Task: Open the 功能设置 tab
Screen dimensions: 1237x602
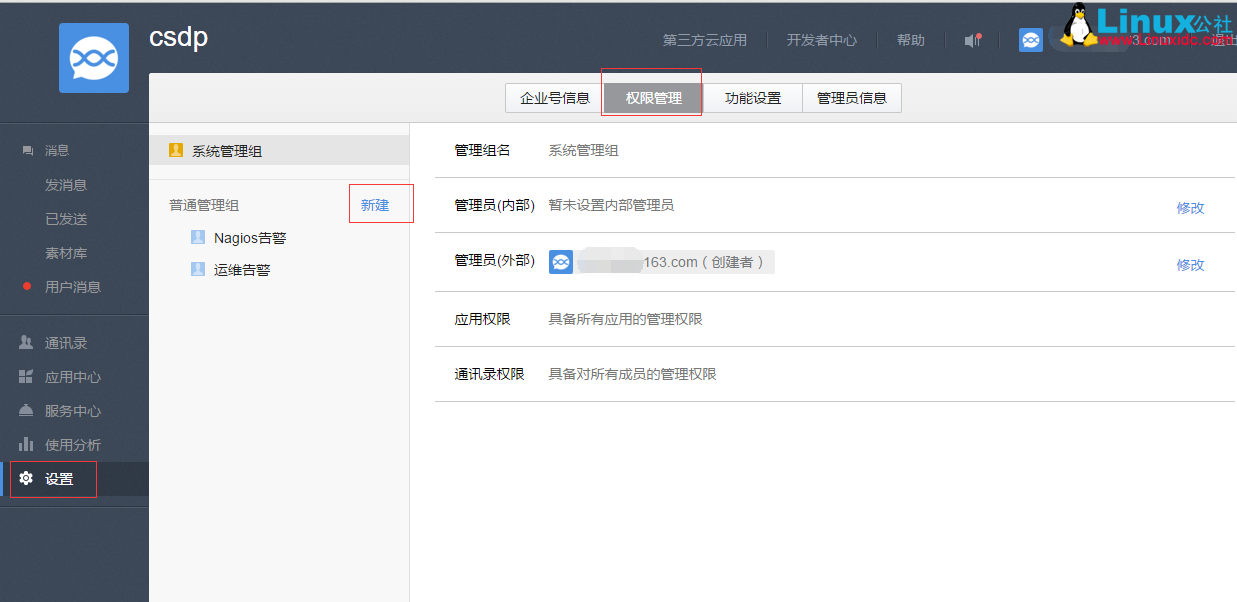Action: [752, 97]
